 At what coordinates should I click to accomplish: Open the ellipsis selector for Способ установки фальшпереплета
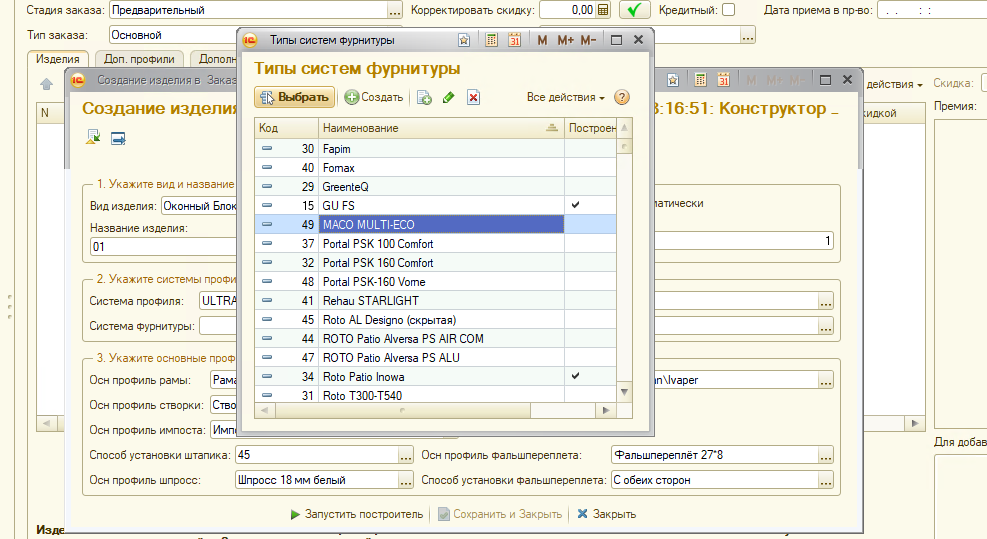coord(826,480)
